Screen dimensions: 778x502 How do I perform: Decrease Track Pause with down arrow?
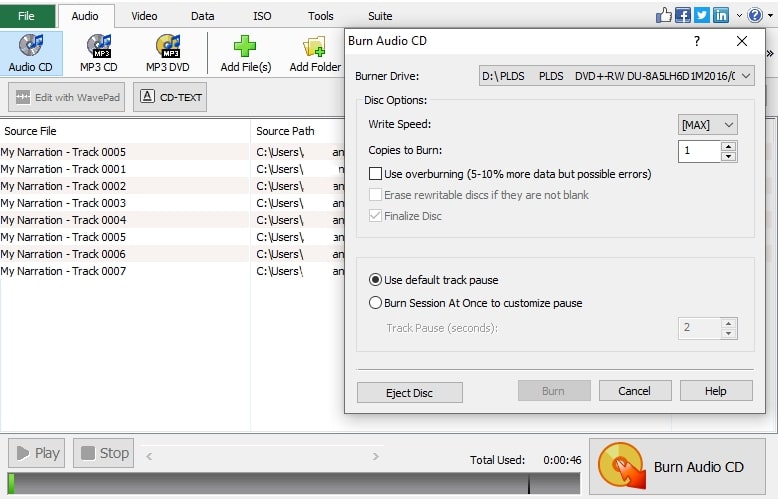pos(728,334)
